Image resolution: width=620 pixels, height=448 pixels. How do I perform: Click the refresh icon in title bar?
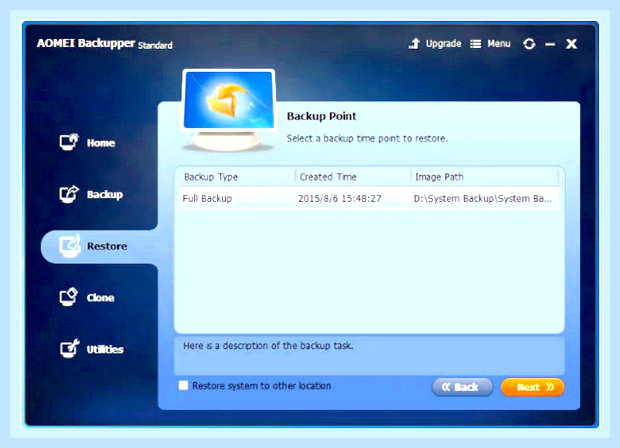click(x=529, y=43)
